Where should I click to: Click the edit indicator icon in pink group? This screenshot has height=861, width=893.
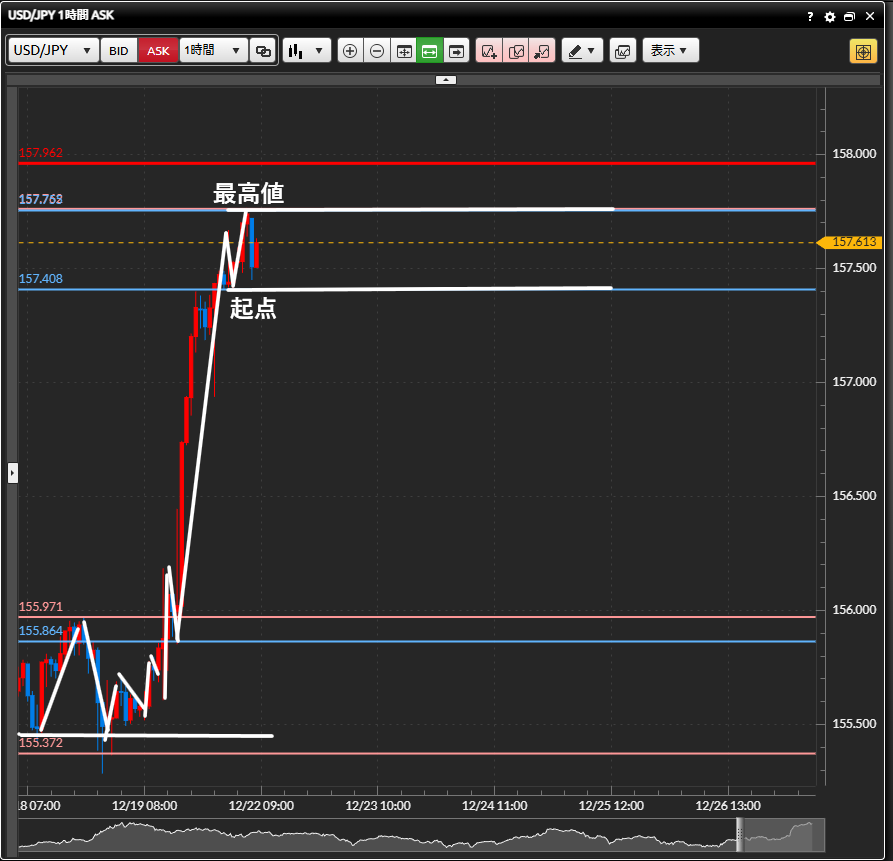pos(516,51)
